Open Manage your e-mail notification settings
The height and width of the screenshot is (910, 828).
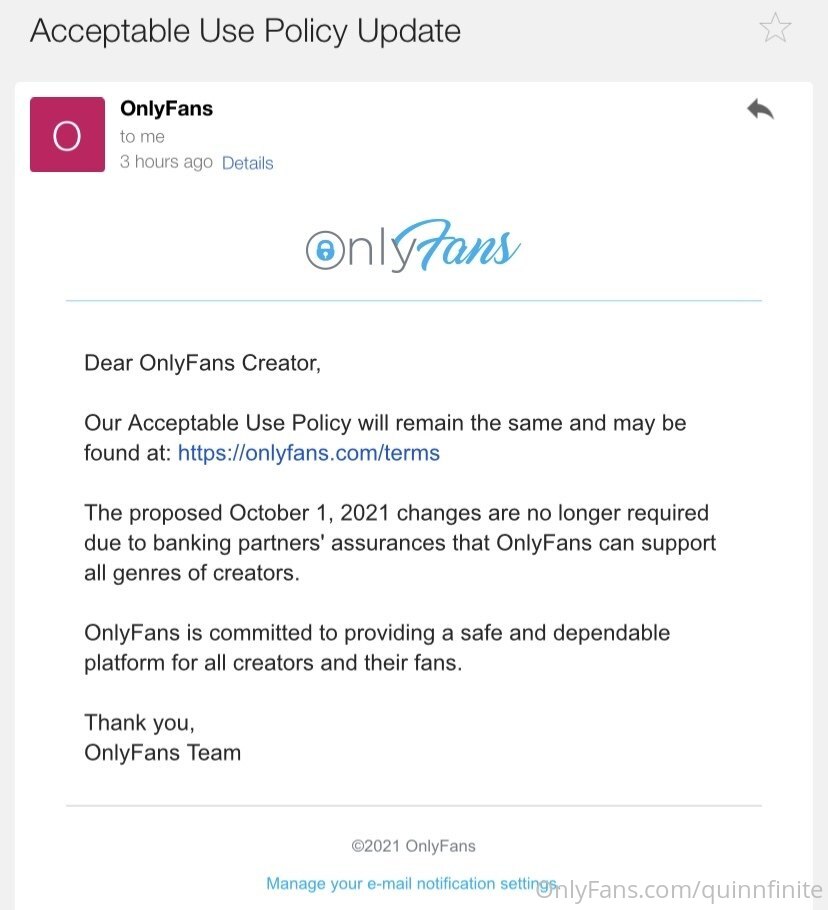411,884
